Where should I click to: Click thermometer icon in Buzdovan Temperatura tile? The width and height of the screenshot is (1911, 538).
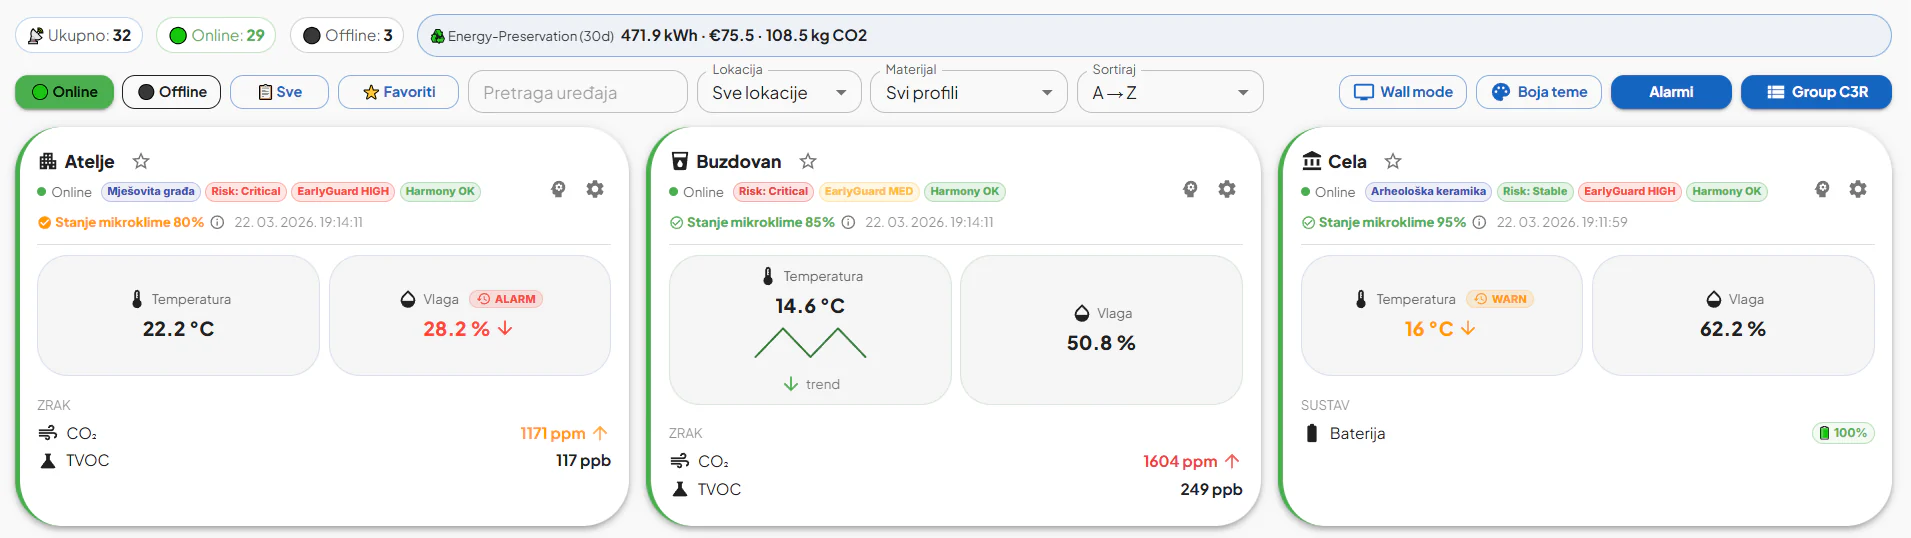coord(768,276)
